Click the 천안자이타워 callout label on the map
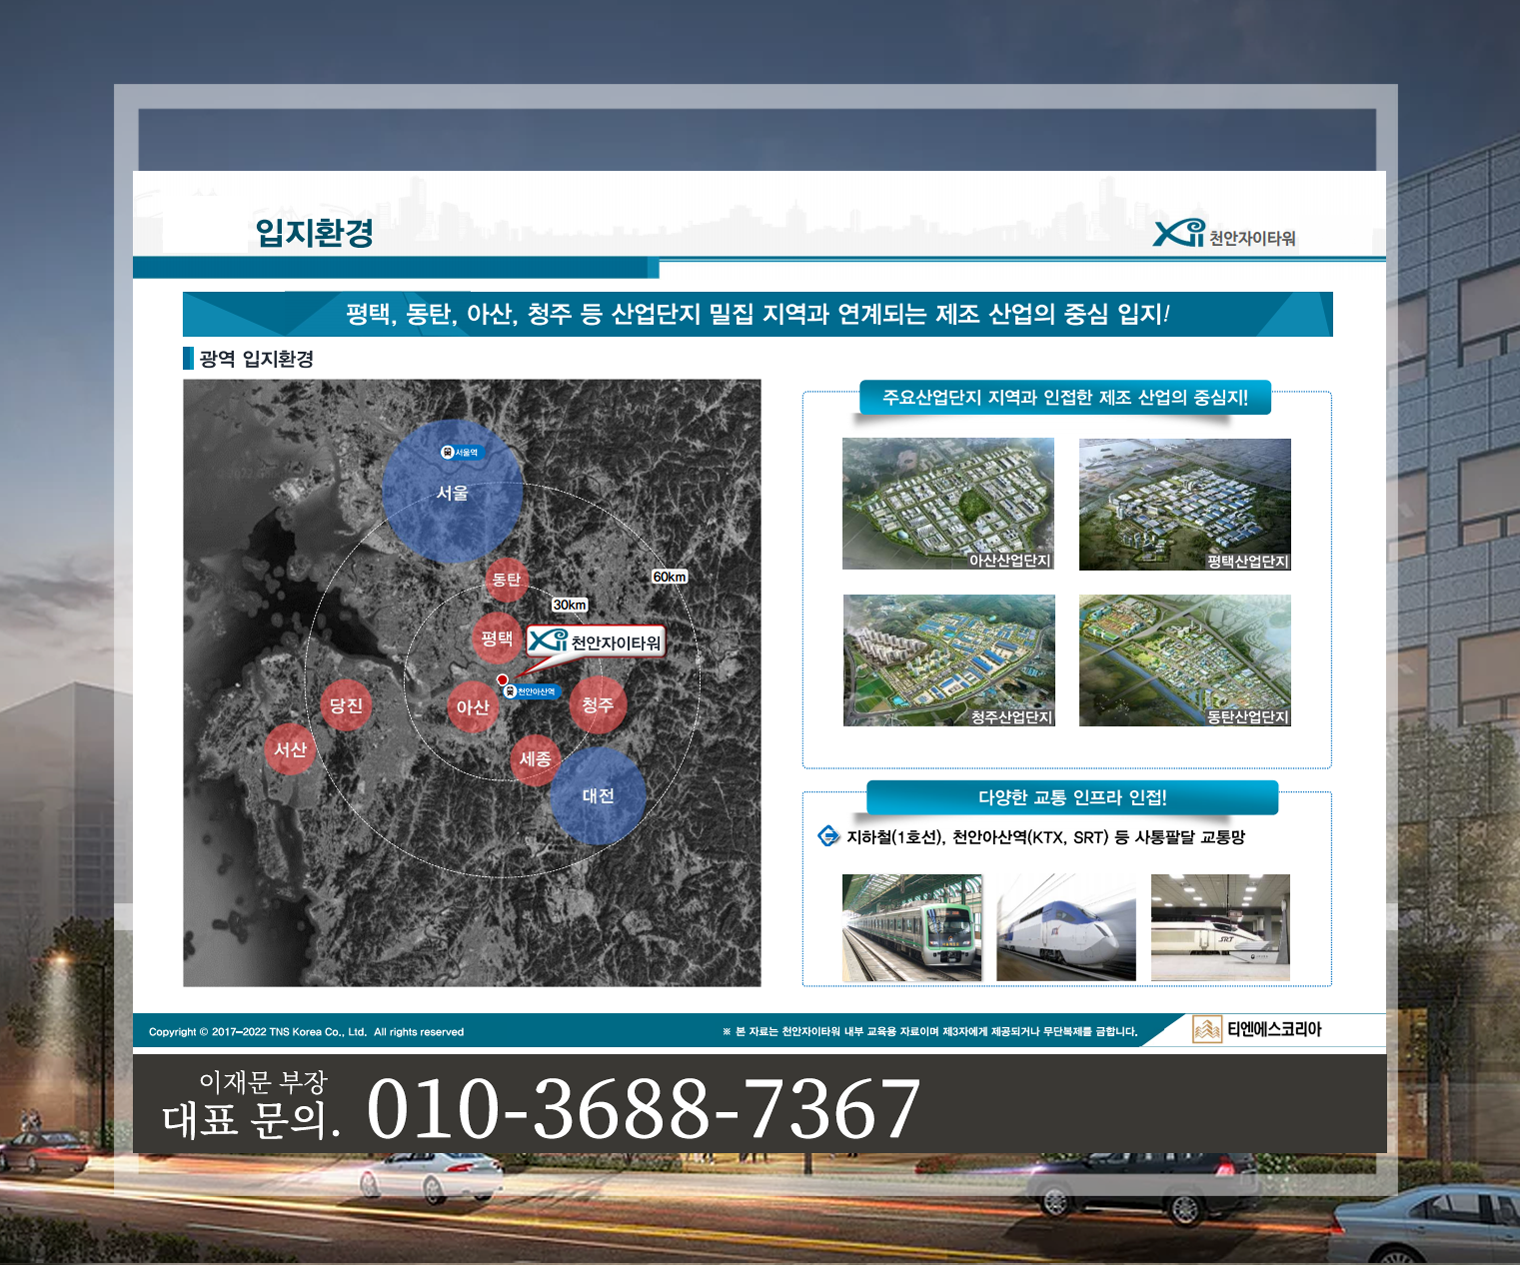Image resolution: width=1520 pixels, height=1265 pixels. (596, 642)
